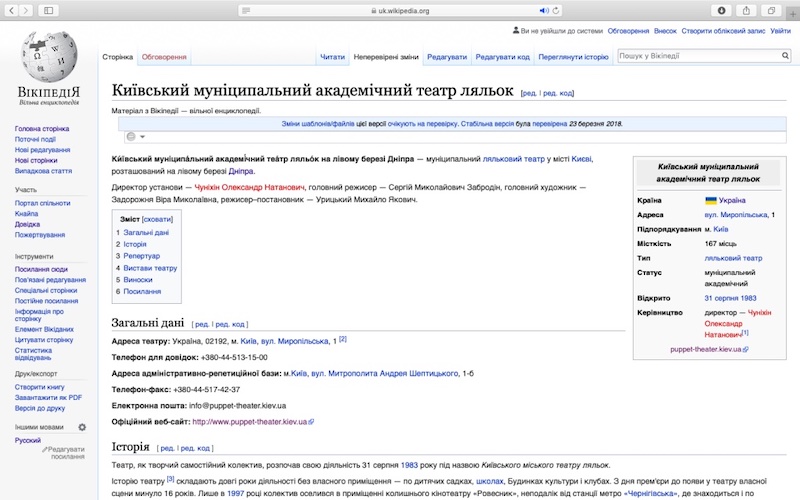
Task: Jump to Загальні дані in contents
Action: pyautogui.click(x=146, y=233)
